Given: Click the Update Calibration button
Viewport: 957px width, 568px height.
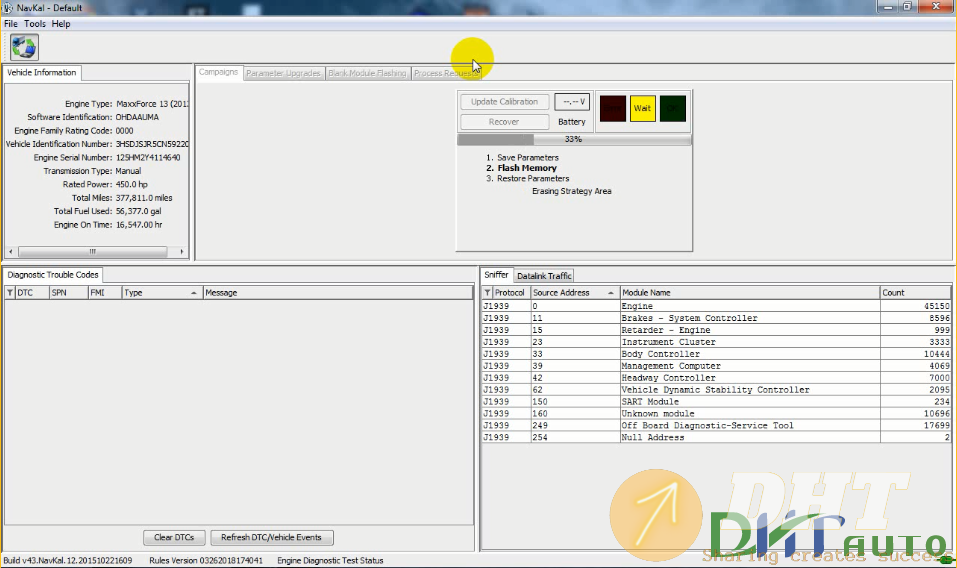Looking at the screenshot, I should pyautogui.click(x=505, y=102).
